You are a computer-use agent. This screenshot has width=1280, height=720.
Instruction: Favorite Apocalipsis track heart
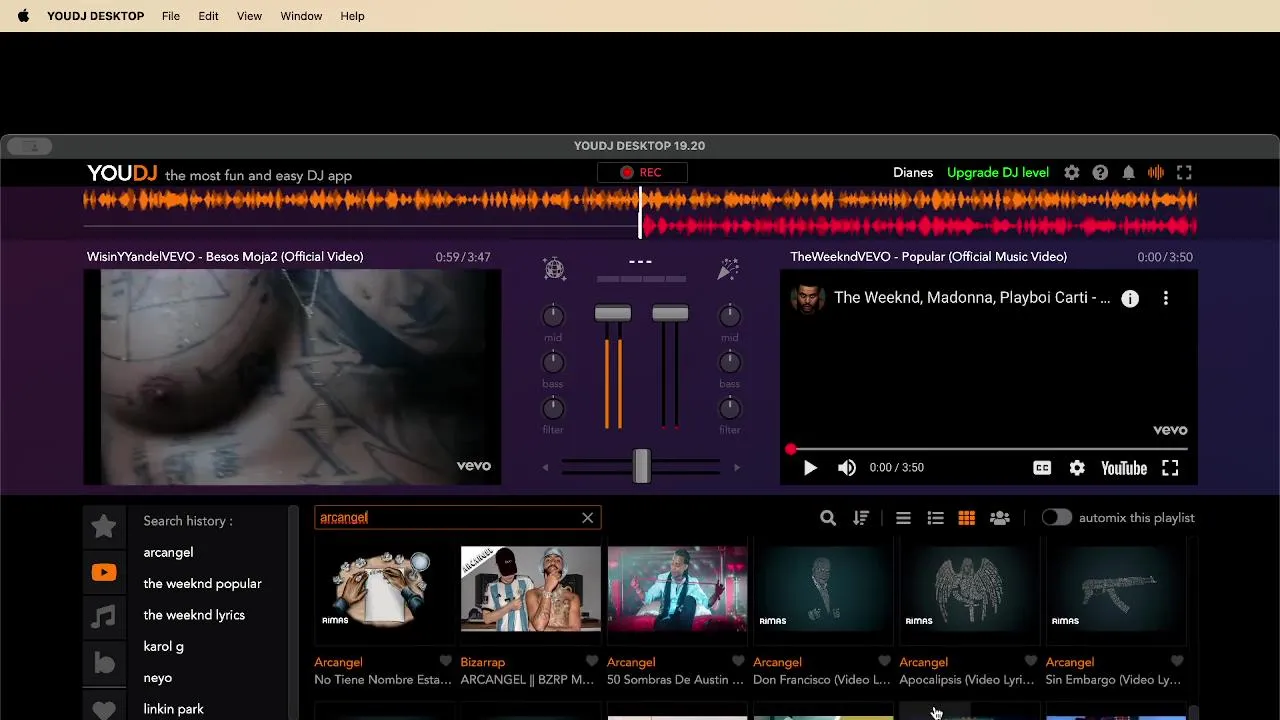(x=1031, y=661)
